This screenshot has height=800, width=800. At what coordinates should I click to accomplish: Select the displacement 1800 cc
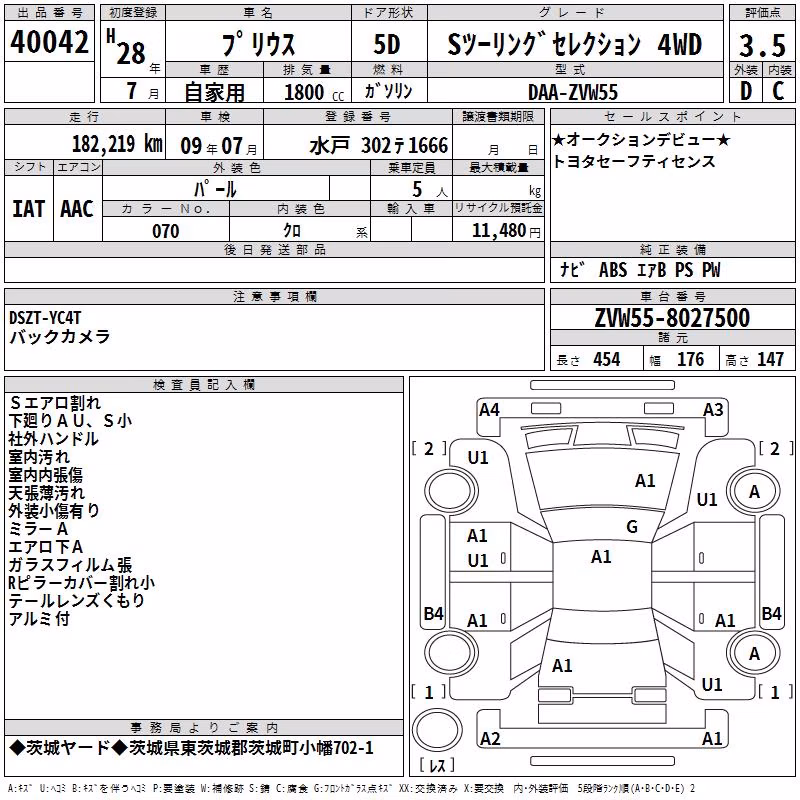(x=314, y=92)
